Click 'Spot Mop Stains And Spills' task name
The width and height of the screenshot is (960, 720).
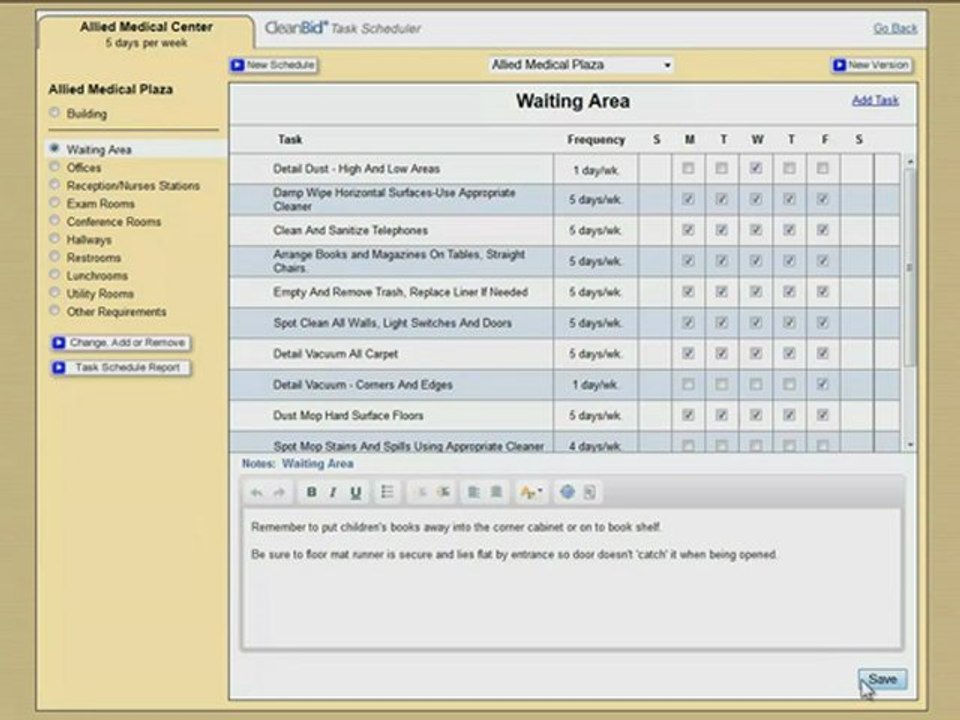pos(408,446)
